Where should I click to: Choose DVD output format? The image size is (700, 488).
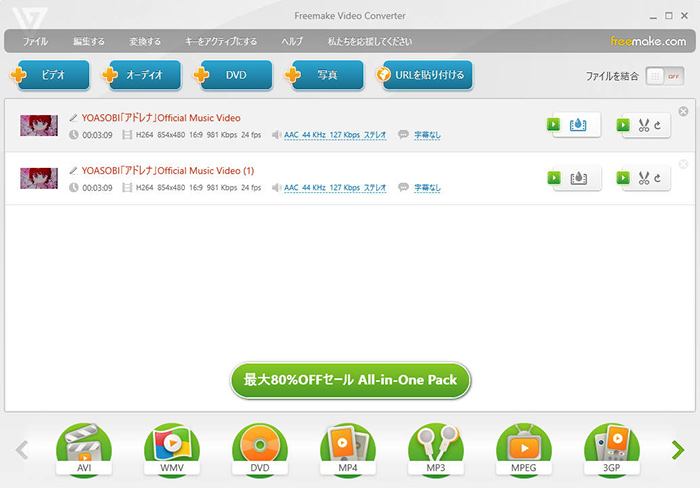pos(260,450)
